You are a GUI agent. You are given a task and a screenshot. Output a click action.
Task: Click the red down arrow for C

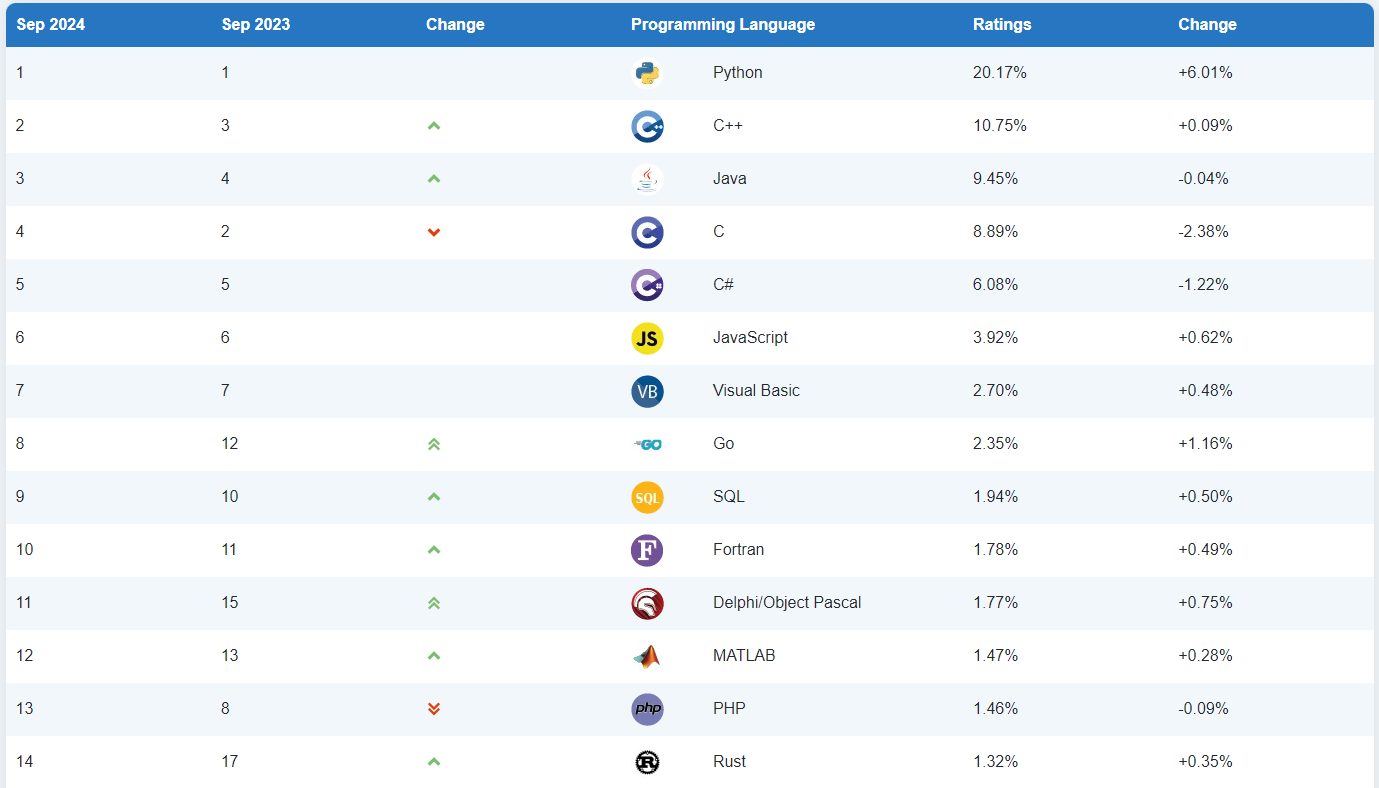[x=433, y=232]
